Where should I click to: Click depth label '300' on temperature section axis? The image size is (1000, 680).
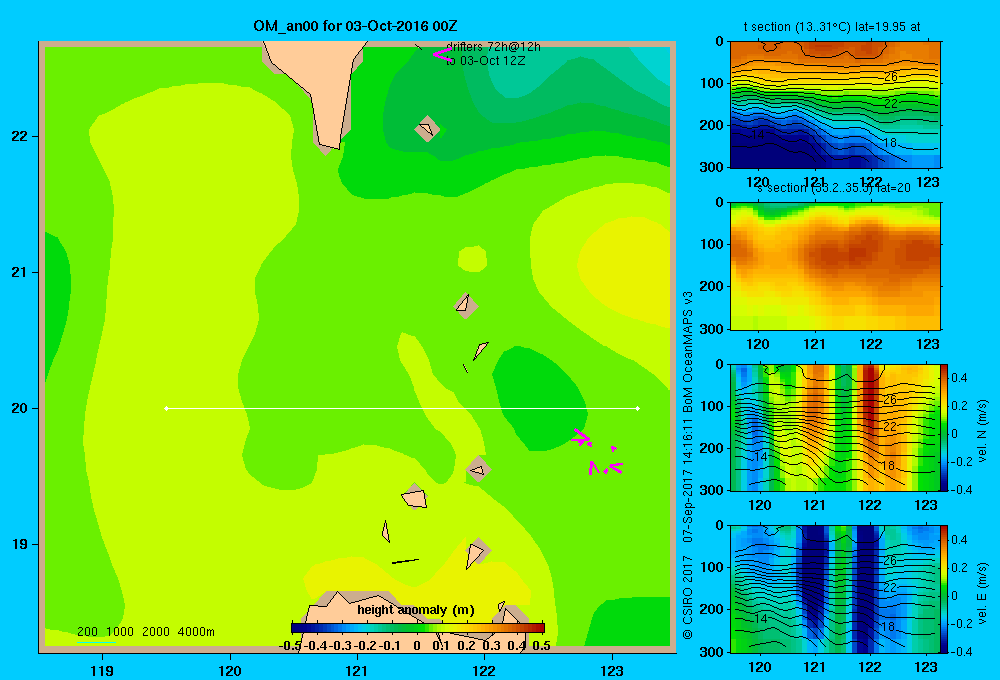click(x=712, y=167)
